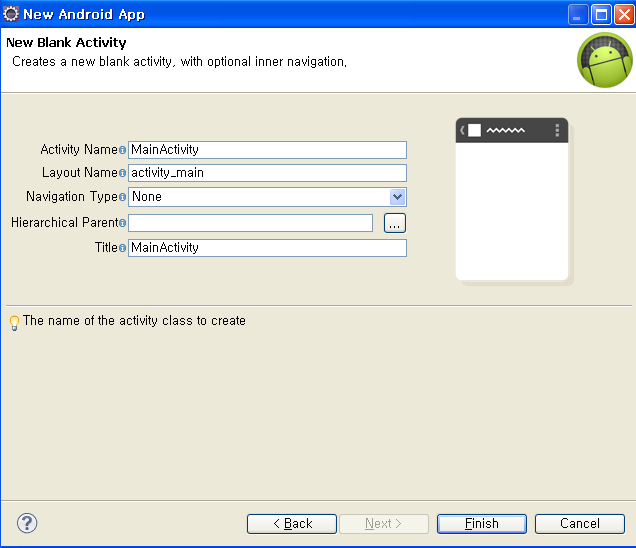Click the lightbulb tip icon
636x548 pixels.
click(x=14, y=323)
